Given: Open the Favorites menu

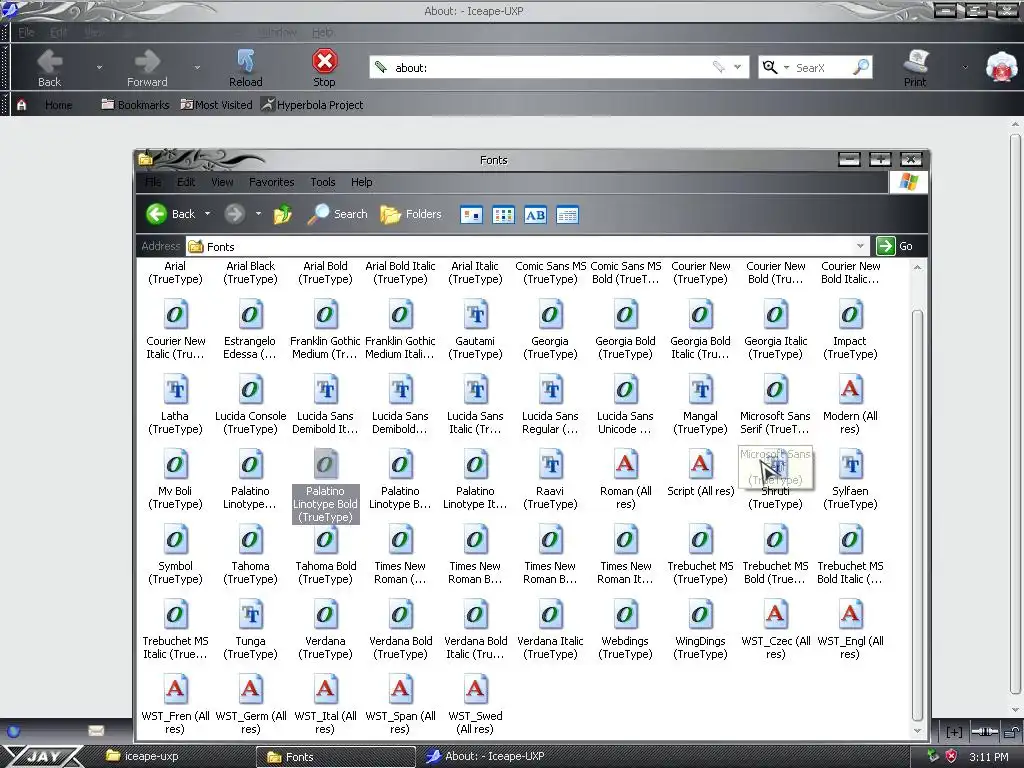Looking at the screenshot, I should pos(272,182).
